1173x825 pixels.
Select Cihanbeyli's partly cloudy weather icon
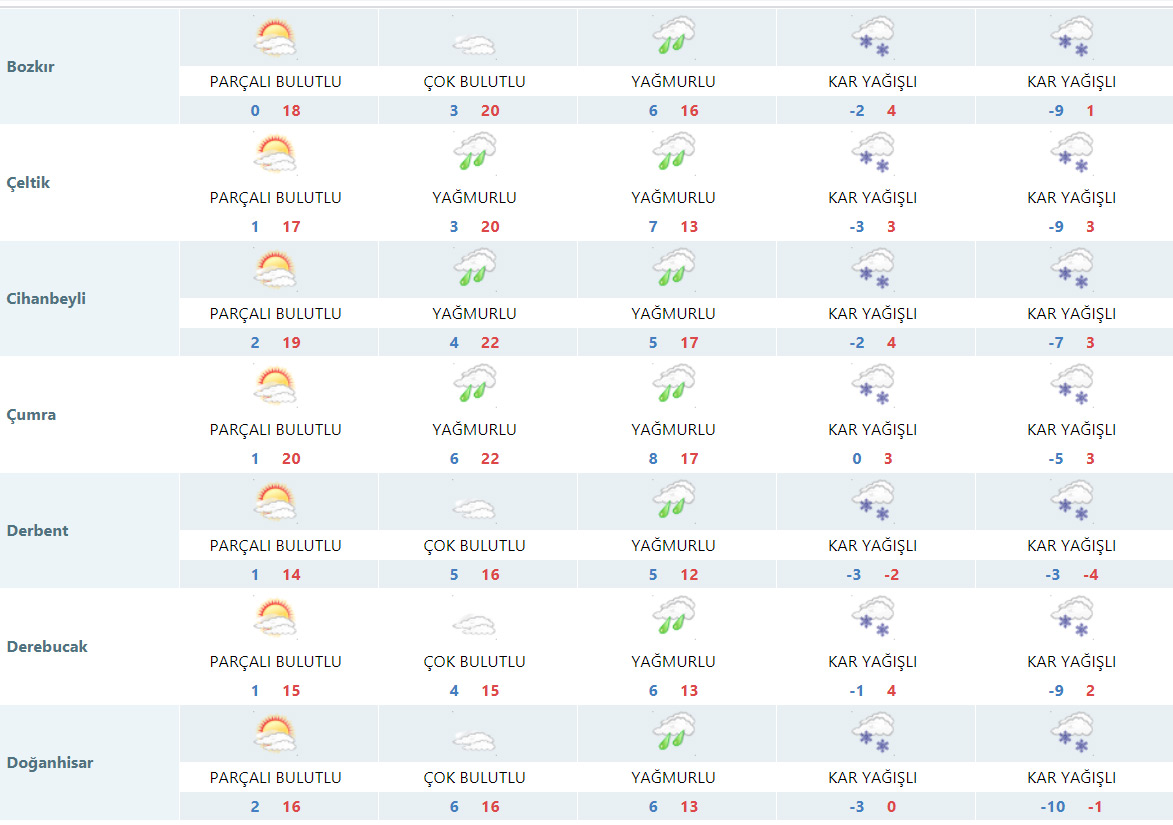275,270
